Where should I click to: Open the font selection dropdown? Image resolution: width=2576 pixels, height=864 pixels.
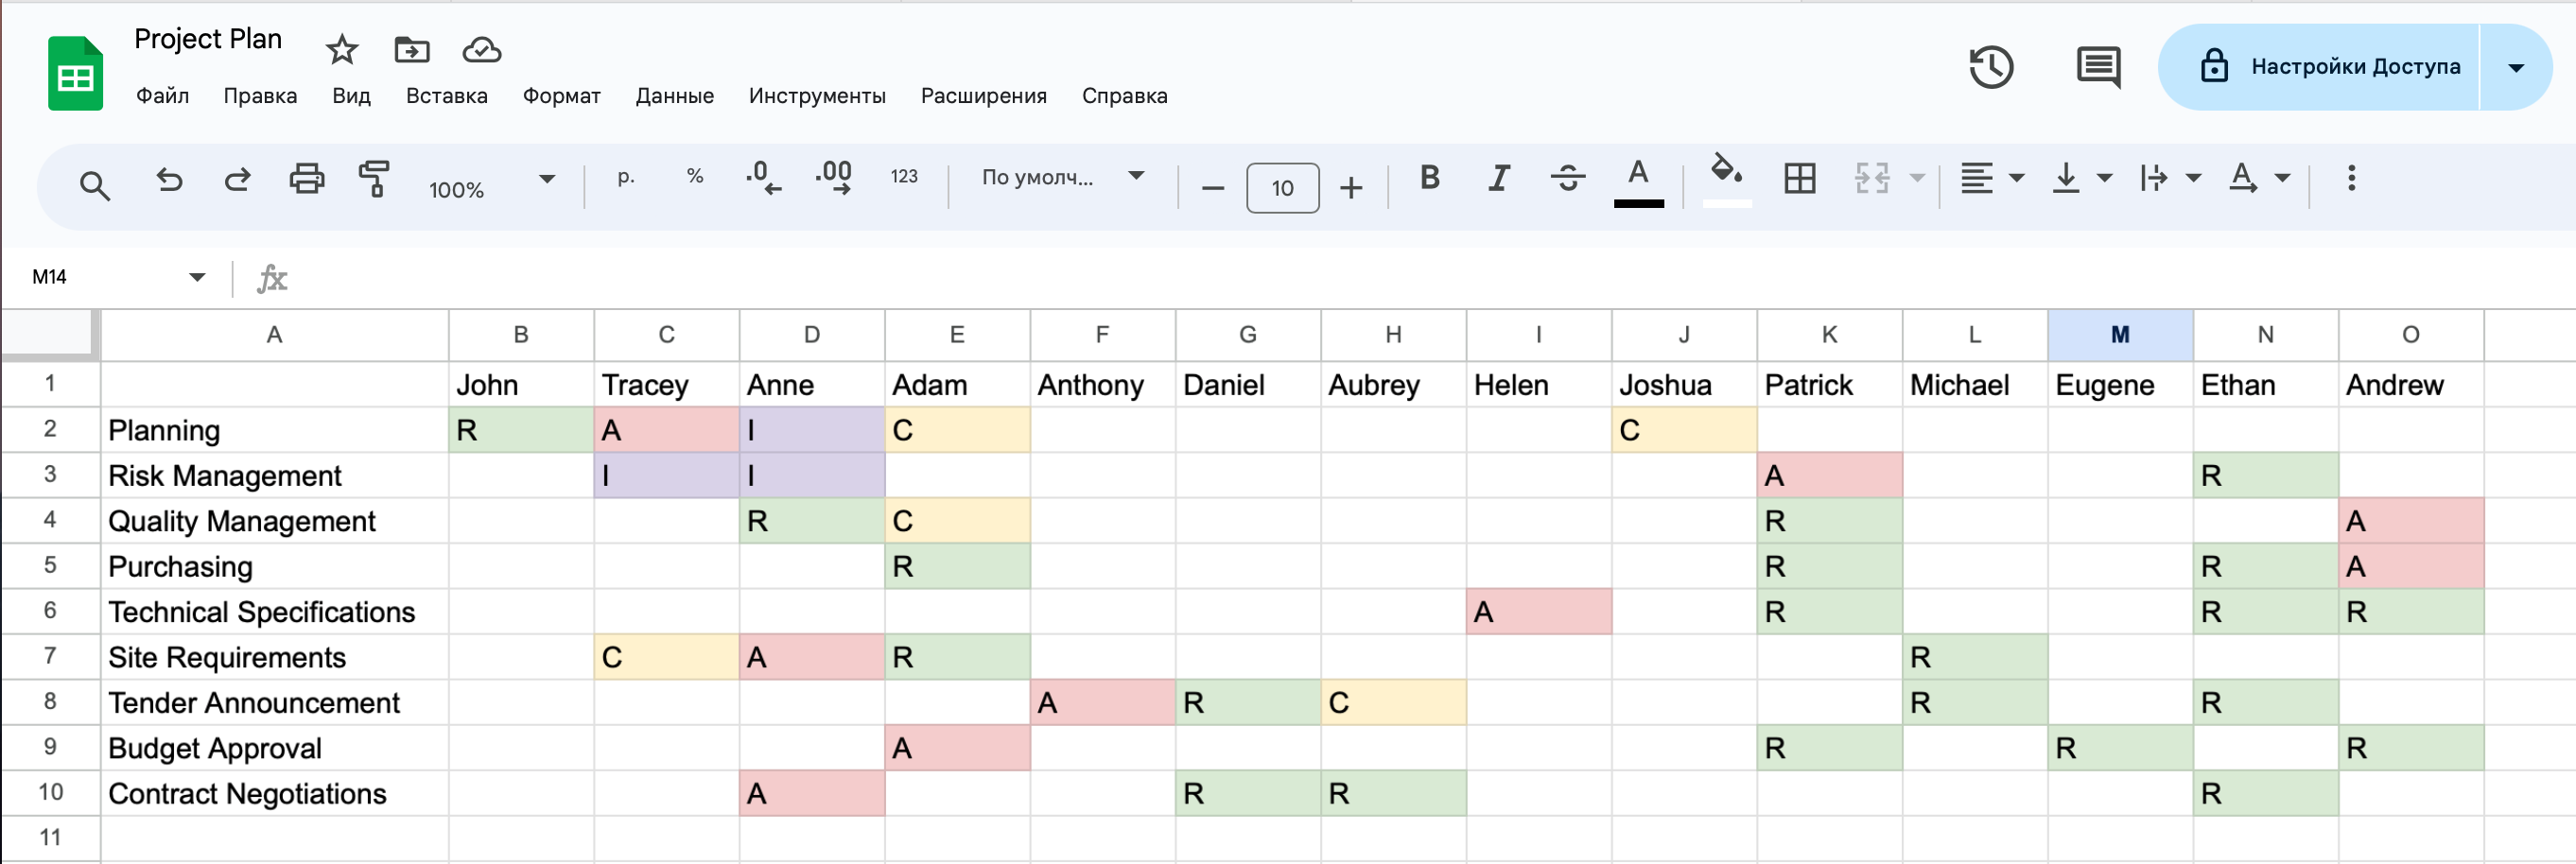click(x=1135, y=178)
